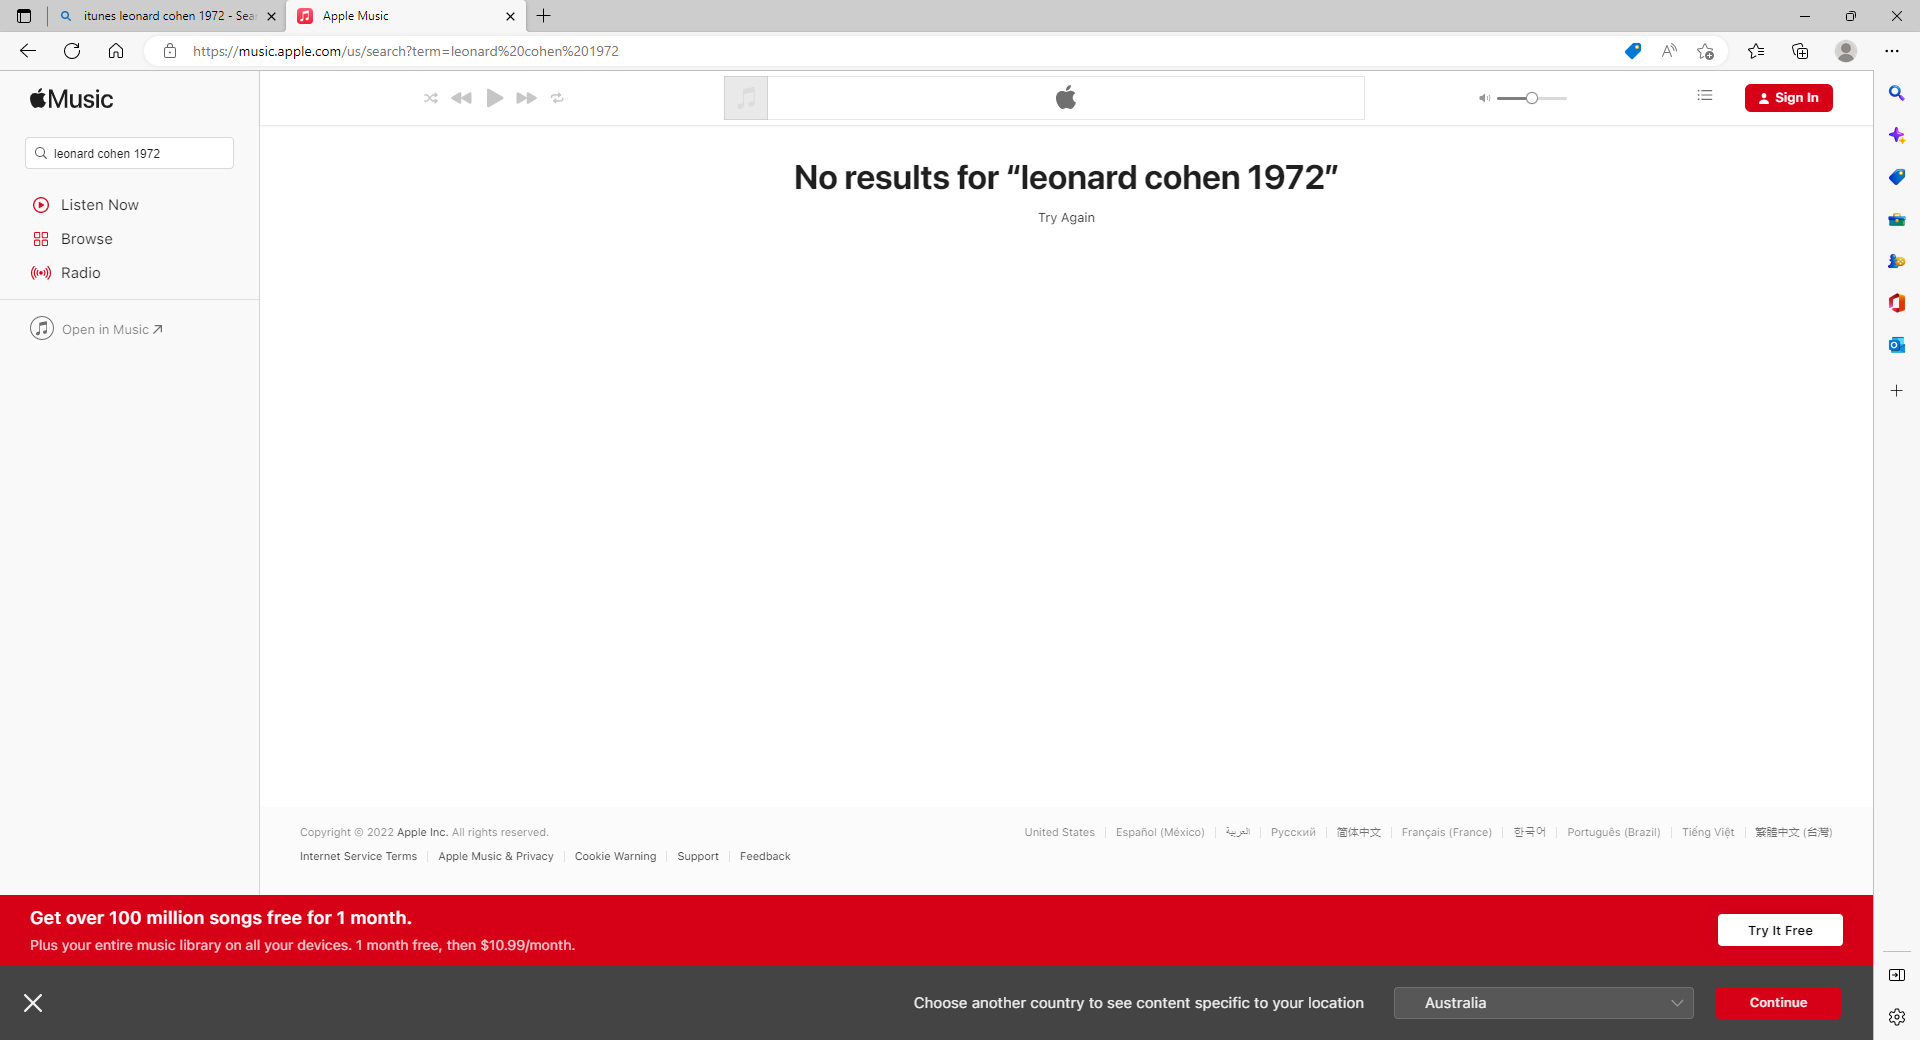1920x1040 pixels.
Task: Expand the Australia country dropdown
Action: [x=1543, y=1003]
